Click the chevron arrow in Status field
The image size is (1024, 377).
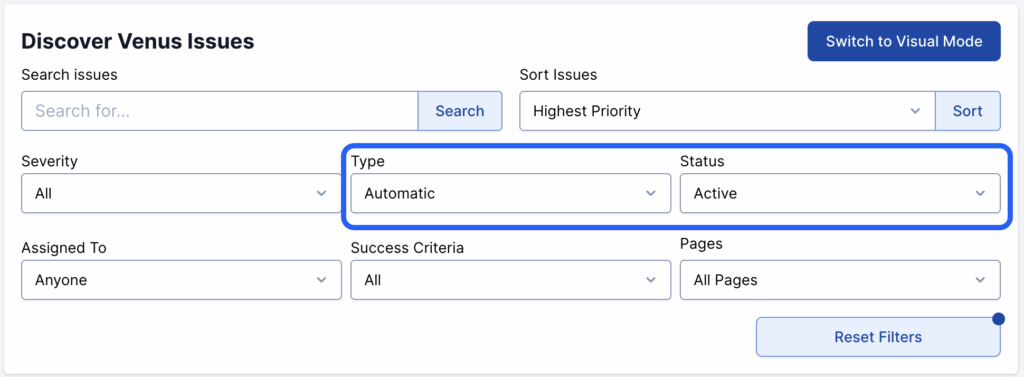coord(980,193)
